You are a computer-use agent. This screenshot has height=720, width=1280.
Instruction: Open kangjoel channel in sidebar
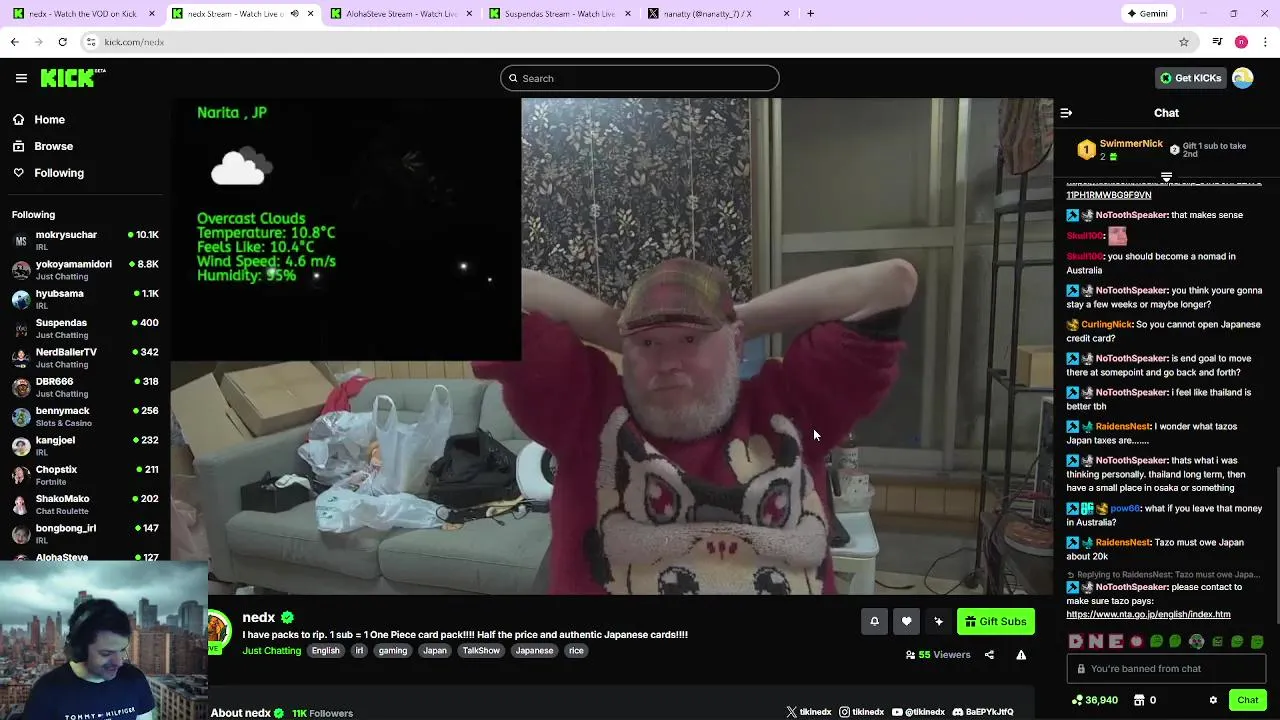tap(85, 446)
